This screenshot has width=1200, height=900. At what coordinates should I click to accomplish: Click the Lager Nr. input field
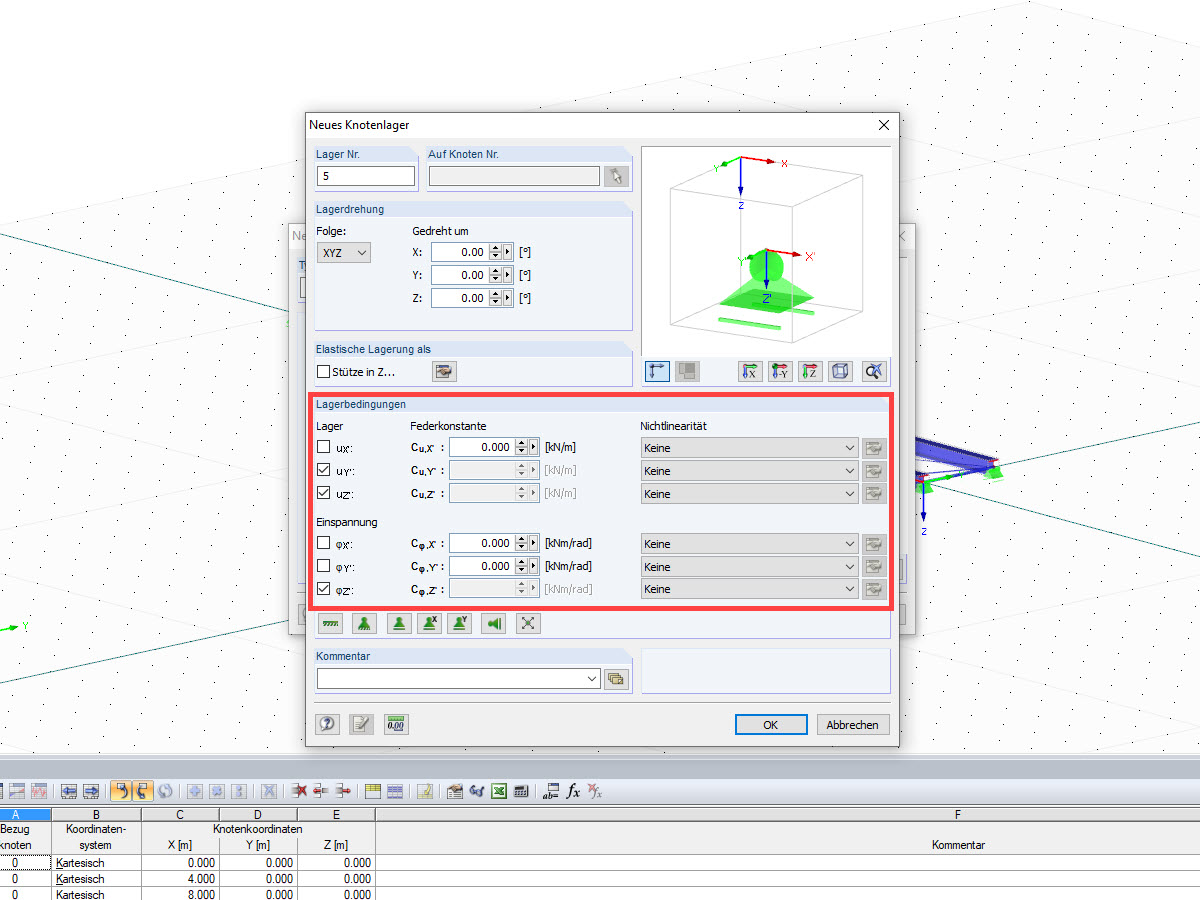[366, 176]
